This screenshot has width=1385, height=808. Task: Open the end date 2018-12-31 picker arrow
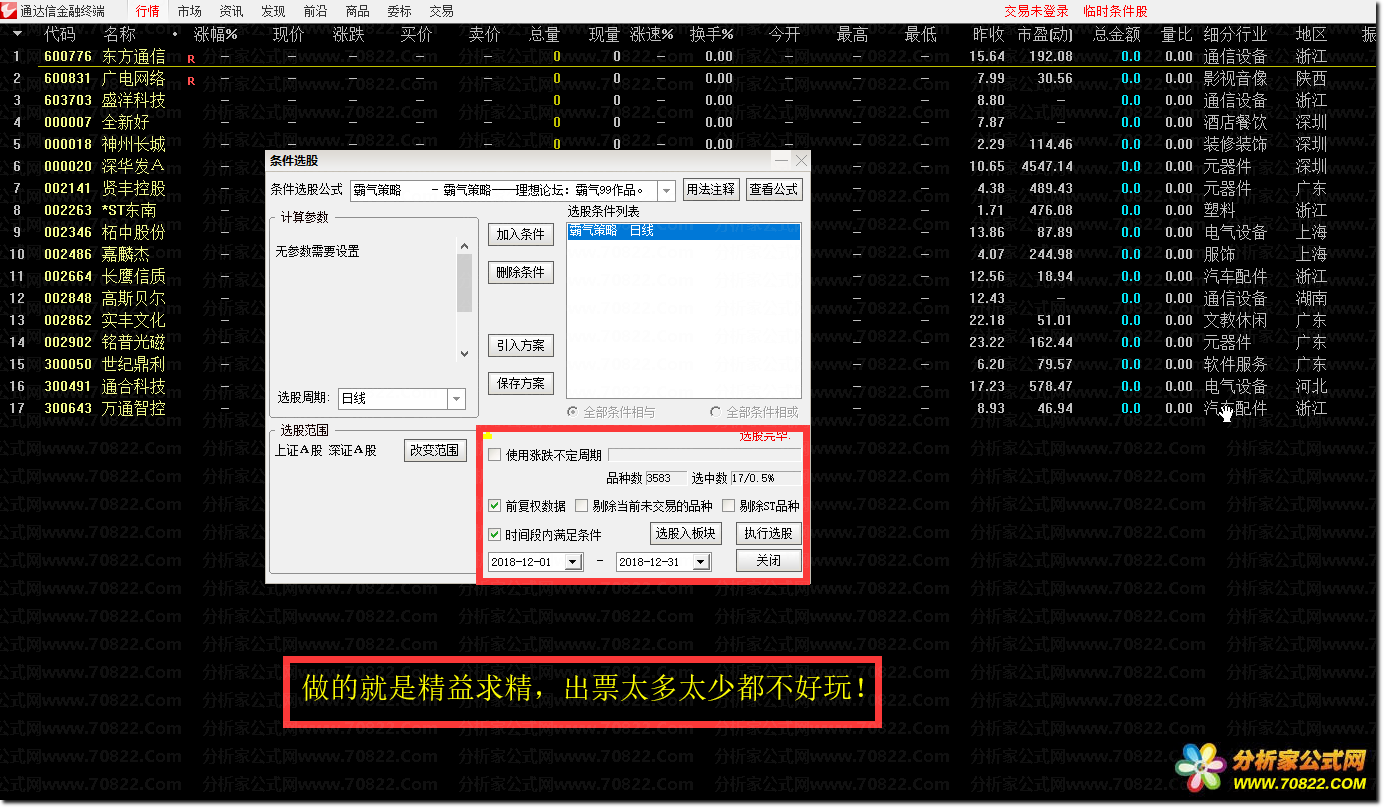[x=701, y=562]
